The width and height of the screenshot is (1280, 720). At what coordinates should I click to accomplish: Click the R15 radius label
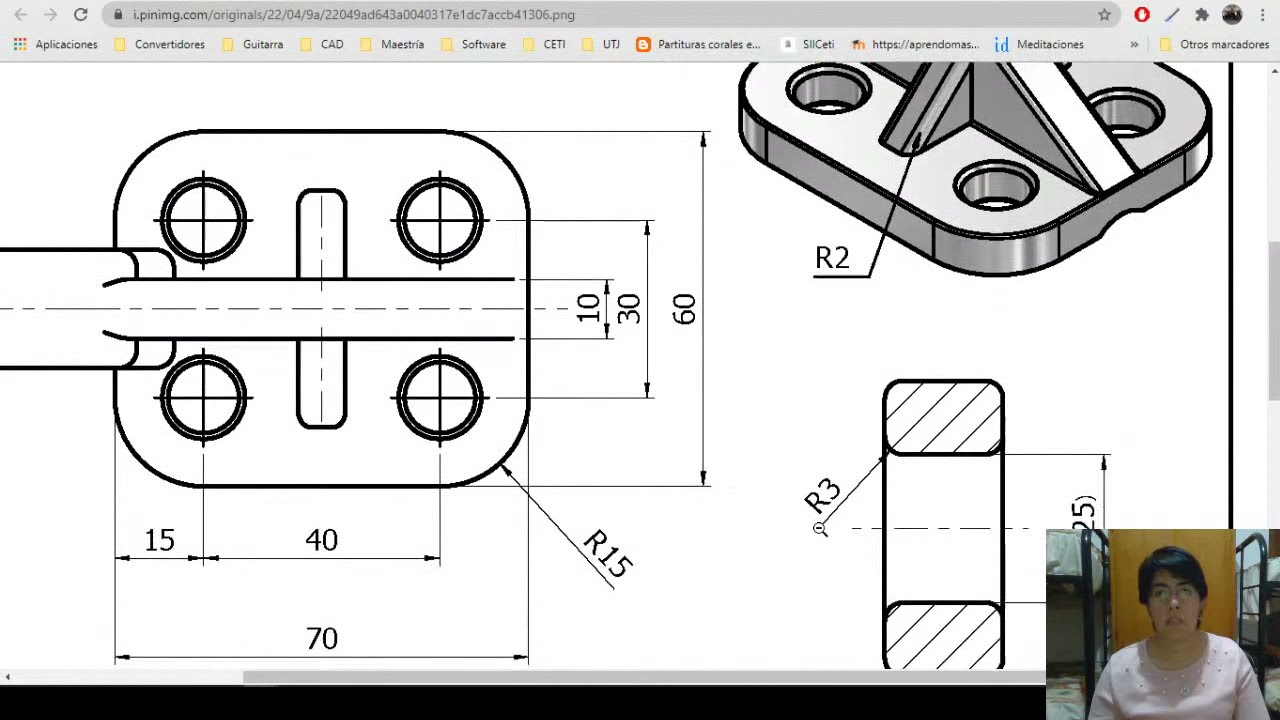[x=607, y=554]
